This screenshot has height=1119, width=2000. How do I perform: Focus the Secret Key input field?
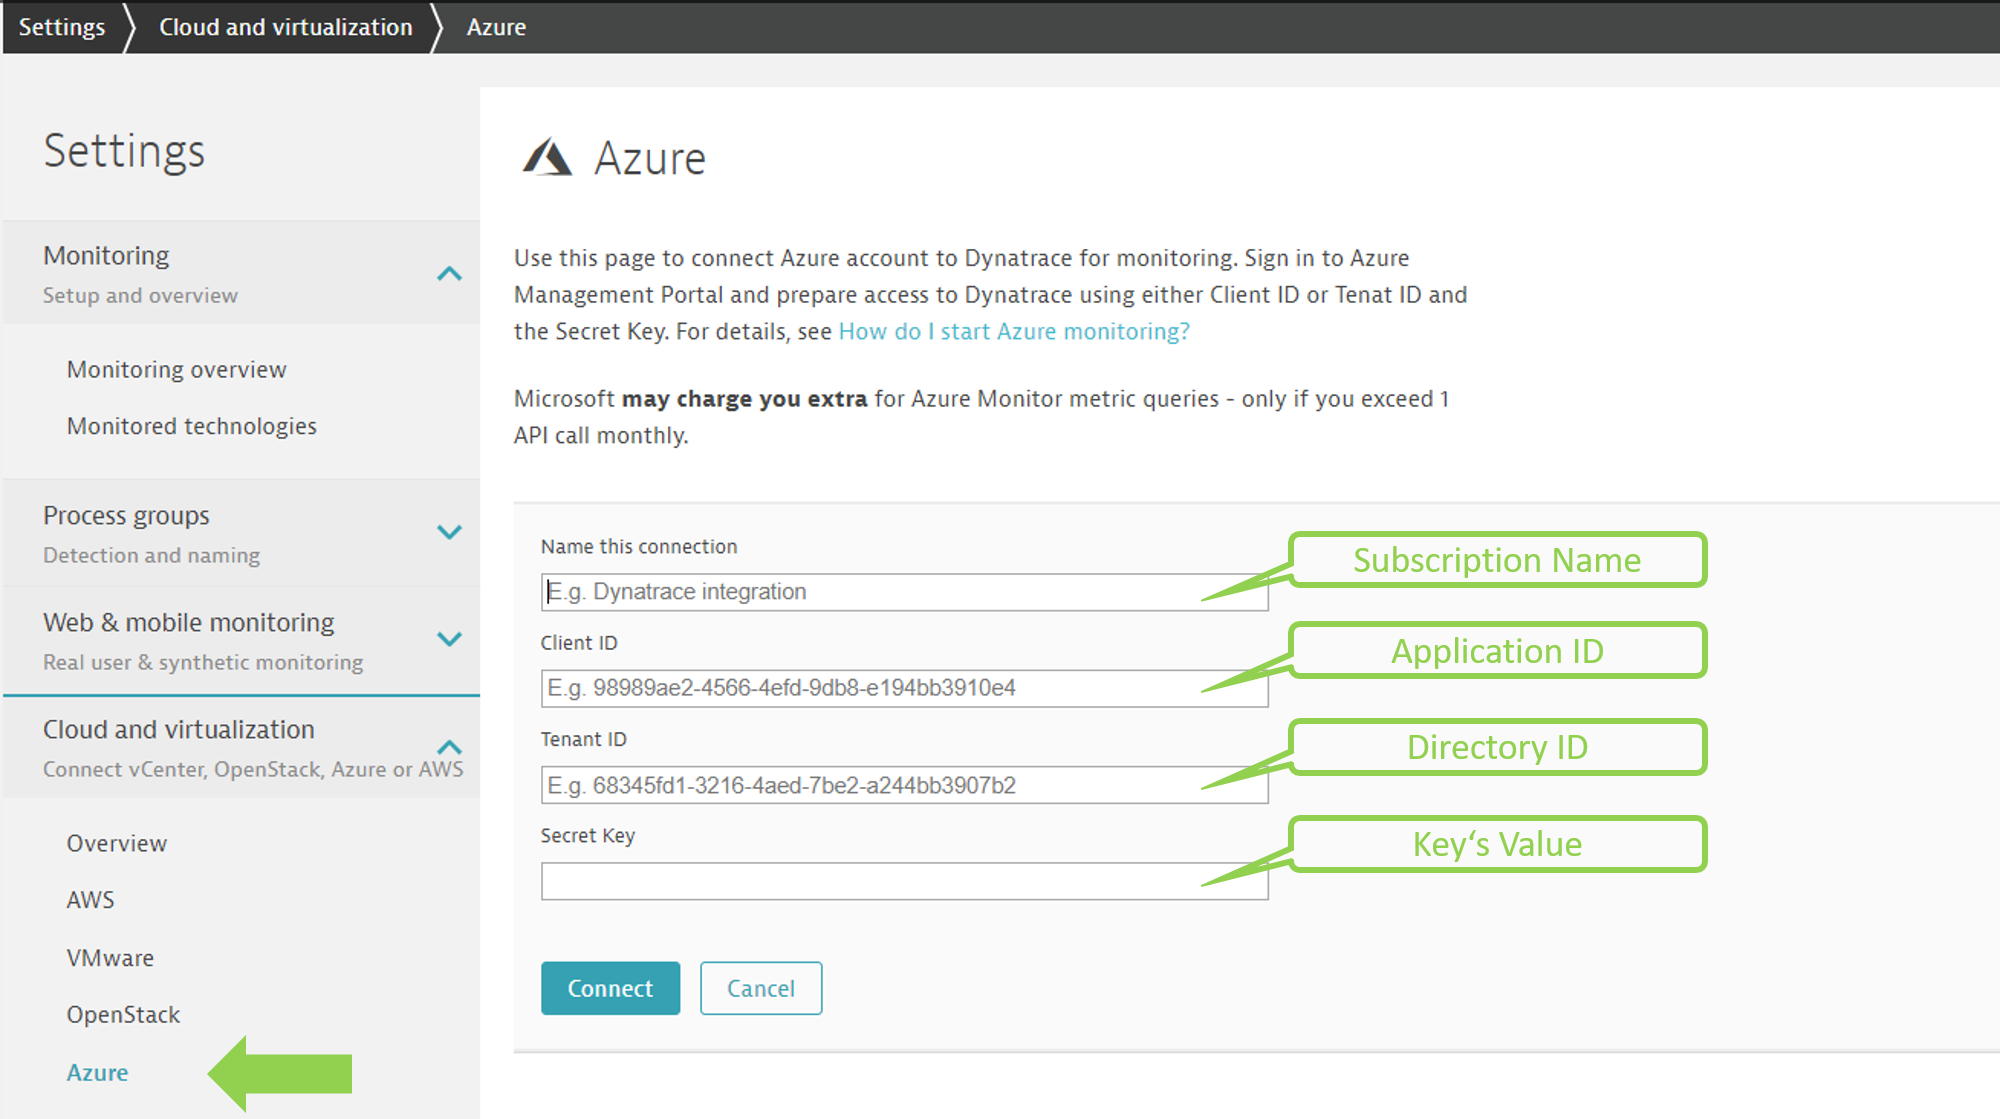pyautogui.click(x=904, y=882)
